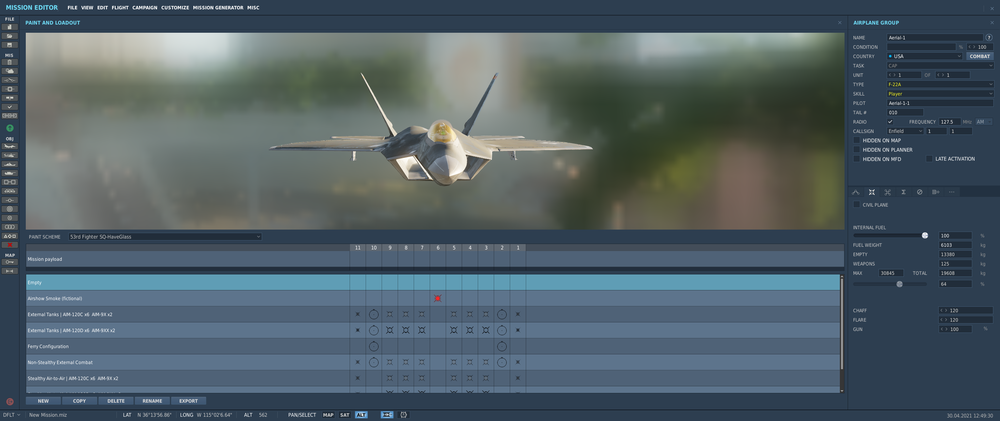Enable Hidden on MFD checkbox
The image size is (1000, 421).
click(x=857, y=159)
